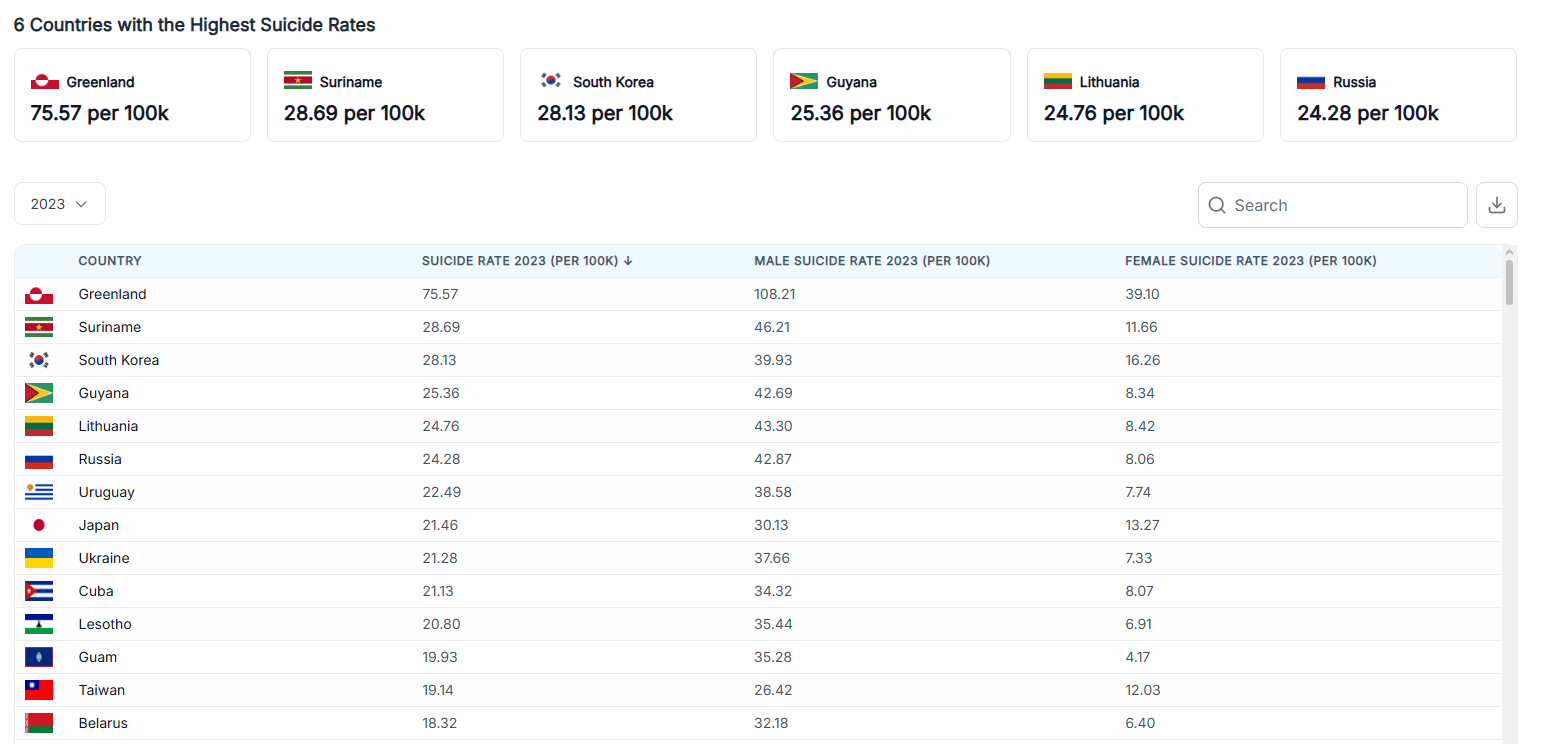Sort by Suicide Rate 2023 column header
Image resolution: width=1561 pixels, height=744 pixels.
point(527,261)
